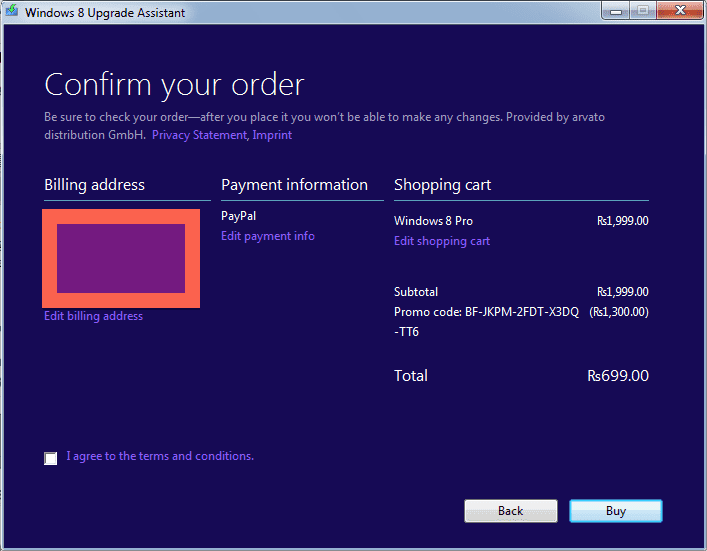This screenshot has width=707, height=551.
Task: Click the Shopping cart heading
Action: pyautogui.click(x=442, y=185)
